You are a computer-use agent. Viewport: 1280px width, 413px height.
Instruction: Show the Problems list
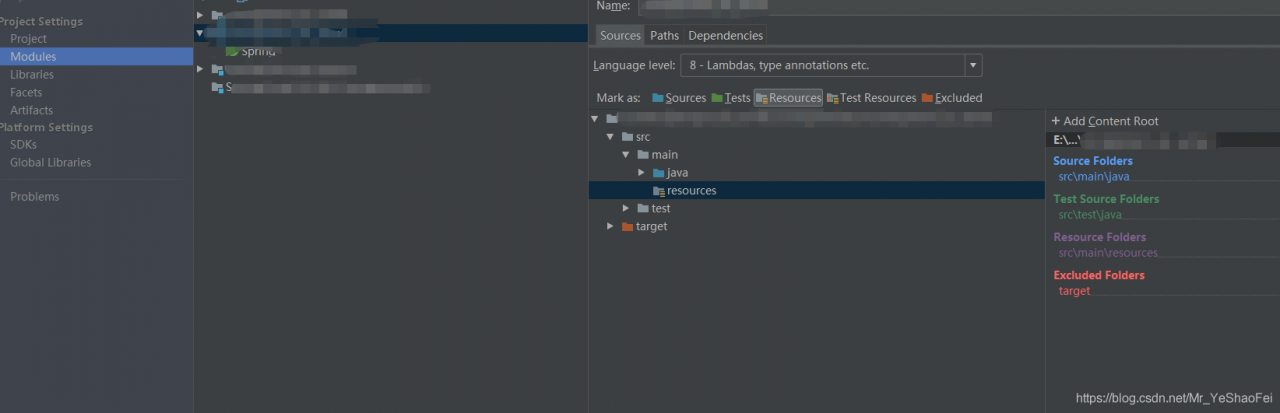pyautogui.click(x=34, y=197)
